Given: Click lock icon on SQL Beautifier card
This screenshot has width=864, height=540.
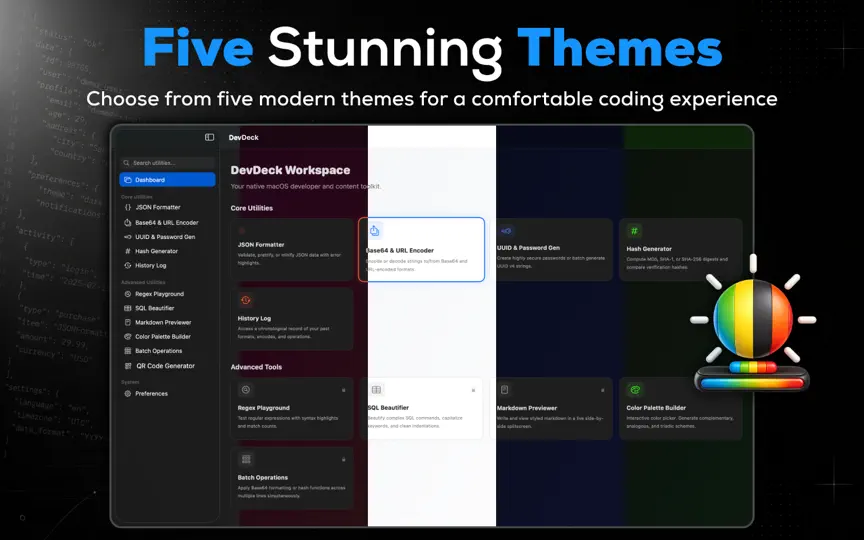Looking at the screenshot, I should (473, 390).
